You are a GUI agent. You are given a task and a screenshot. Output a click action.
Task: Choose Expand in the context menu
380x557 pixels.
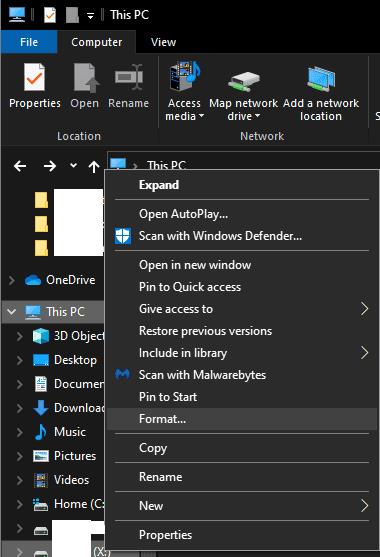pos(241,185)
